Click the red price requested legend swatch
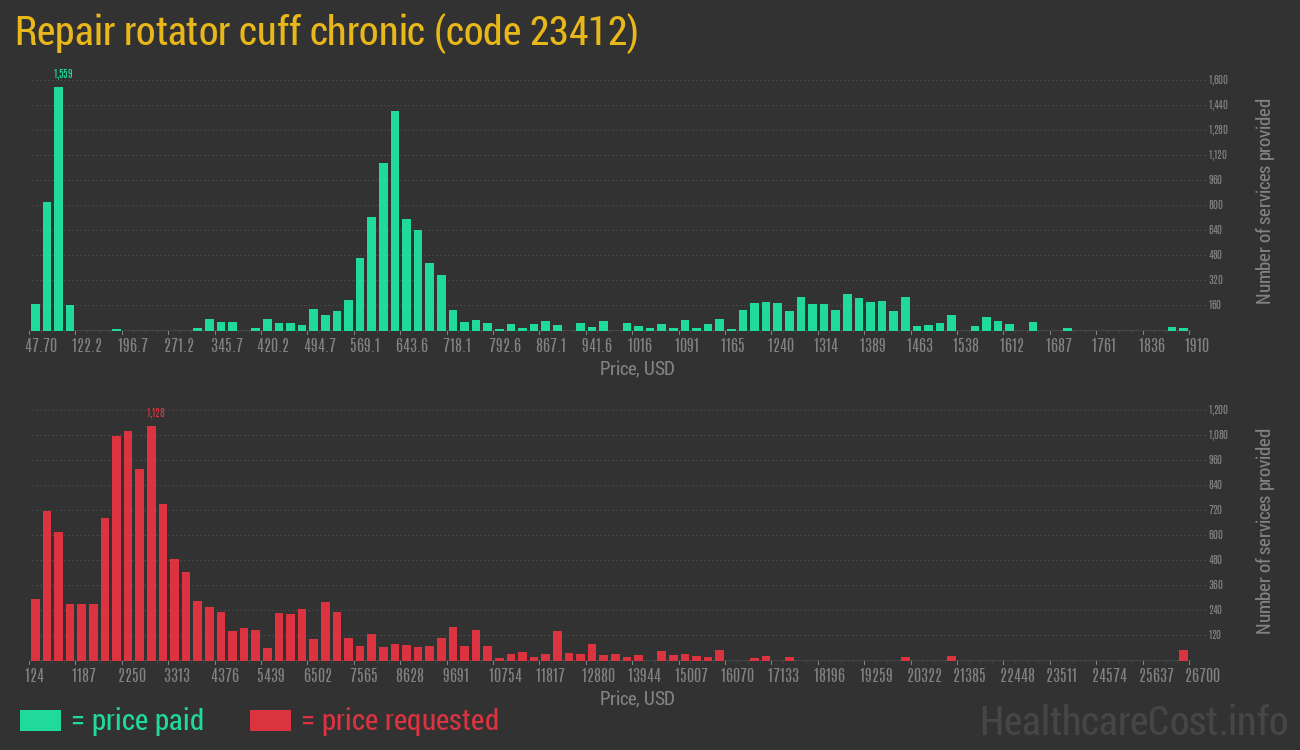The image size is (1300, 750). point(270,720)
